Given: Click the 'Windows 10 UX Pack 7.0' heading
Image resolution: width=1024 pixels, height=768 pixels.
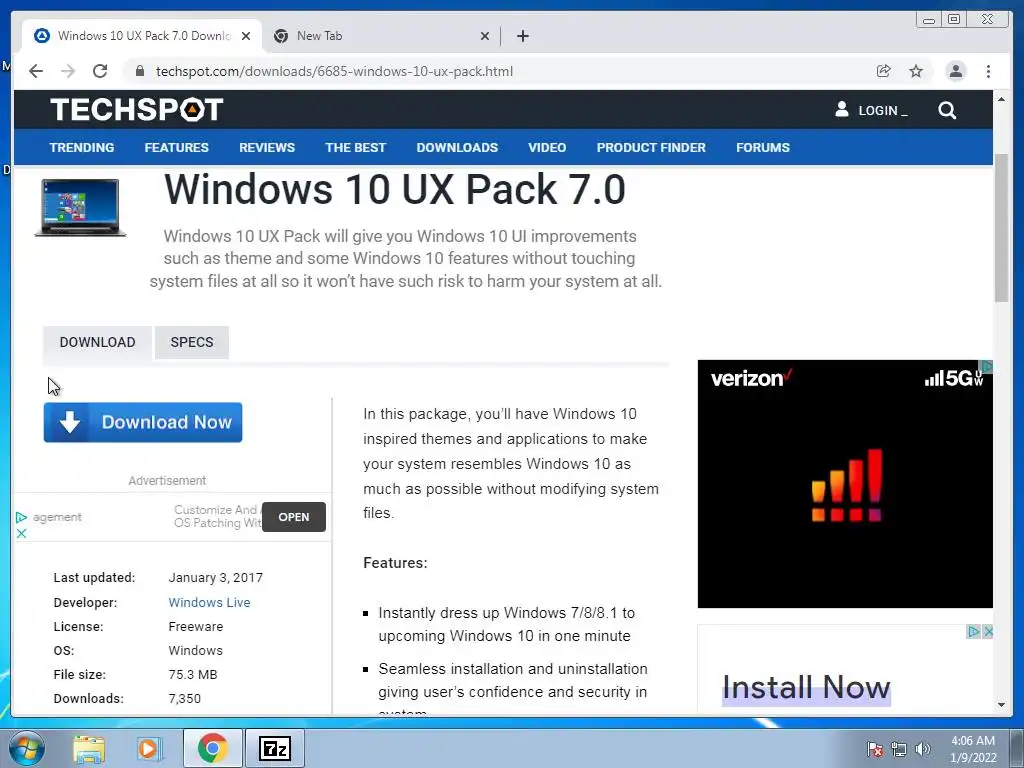Looking at the screenshot, I should 394,189.
